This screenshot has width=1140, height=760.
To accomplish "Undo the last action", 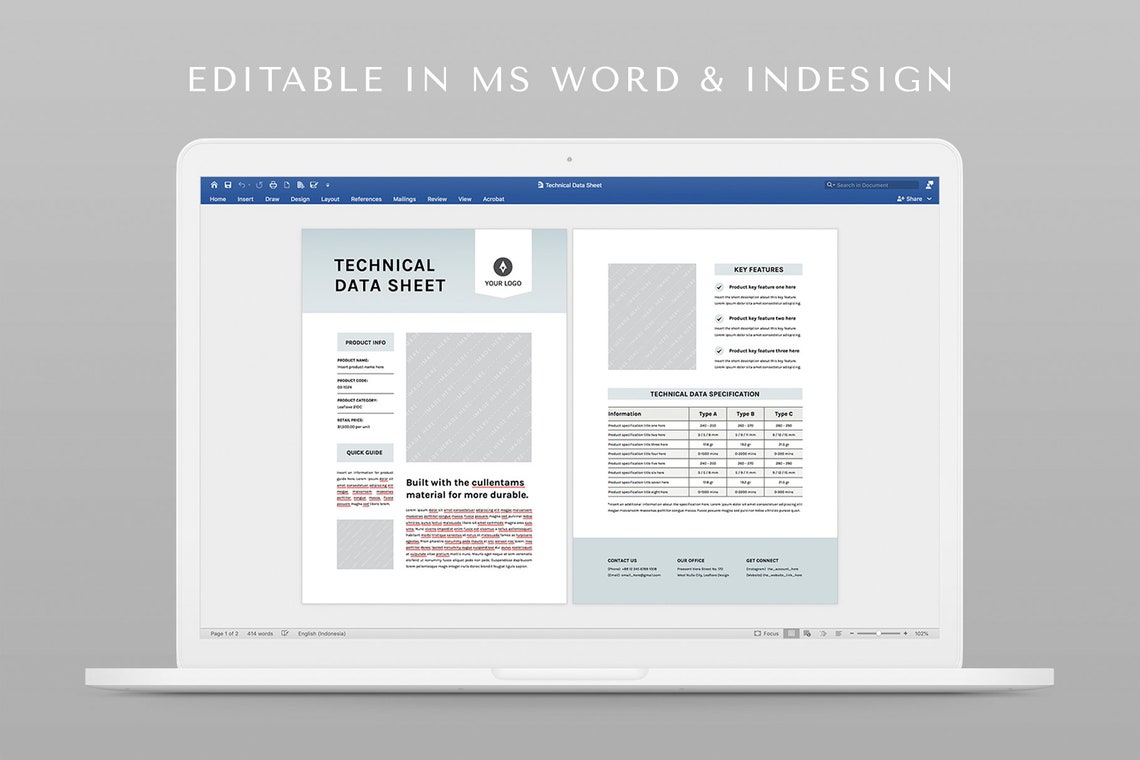I will (x=239, y=185).
